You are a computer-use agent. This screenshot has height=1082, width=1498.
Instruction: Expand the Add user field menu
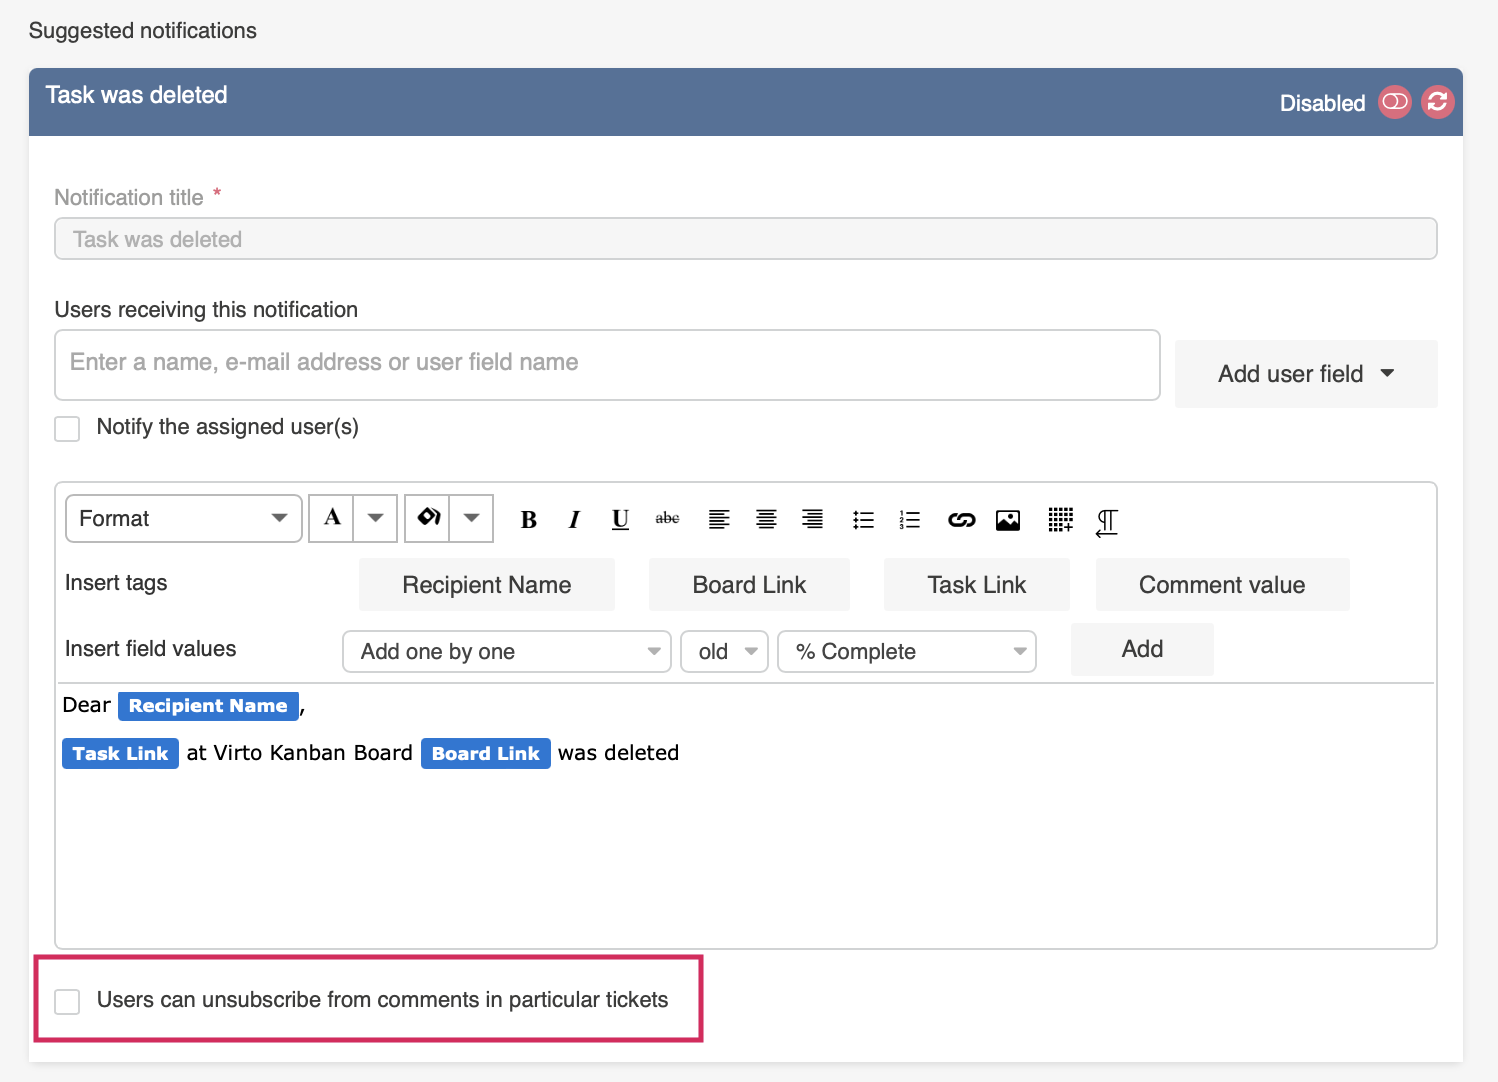click(x=1305, y=373)
